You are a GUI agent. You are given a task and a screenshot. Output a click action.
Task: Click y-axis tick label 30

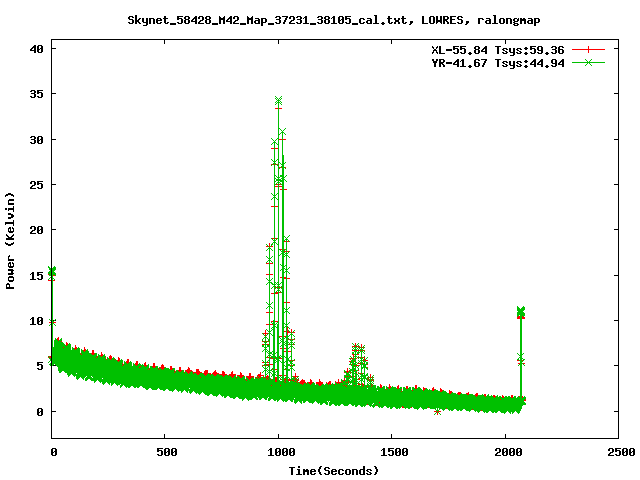tap(36, 140)
